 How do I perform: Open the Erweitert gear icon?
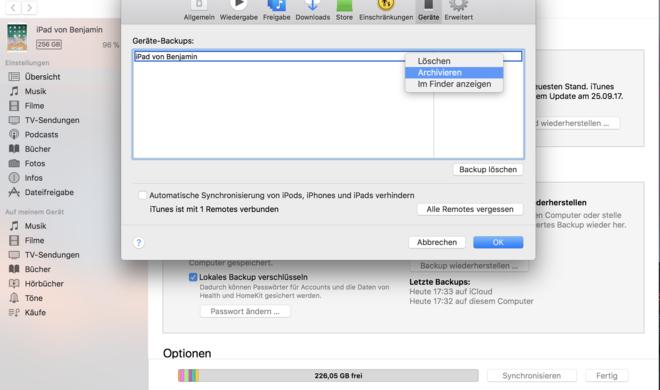click(458, 5)
